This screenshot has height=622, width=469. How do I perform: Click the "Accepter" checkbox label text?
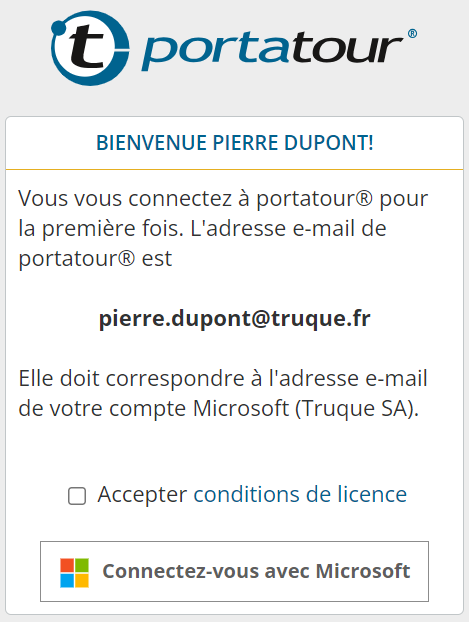[142, 495]
